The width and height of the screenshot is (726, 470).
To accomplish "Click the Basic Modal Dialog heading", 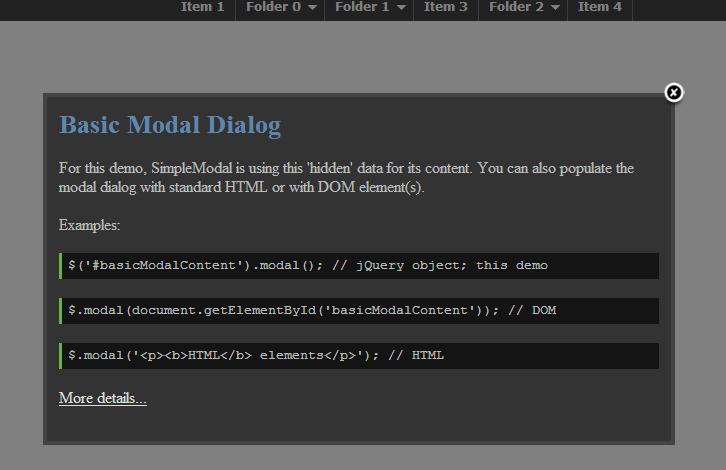I will click(170, 125).
